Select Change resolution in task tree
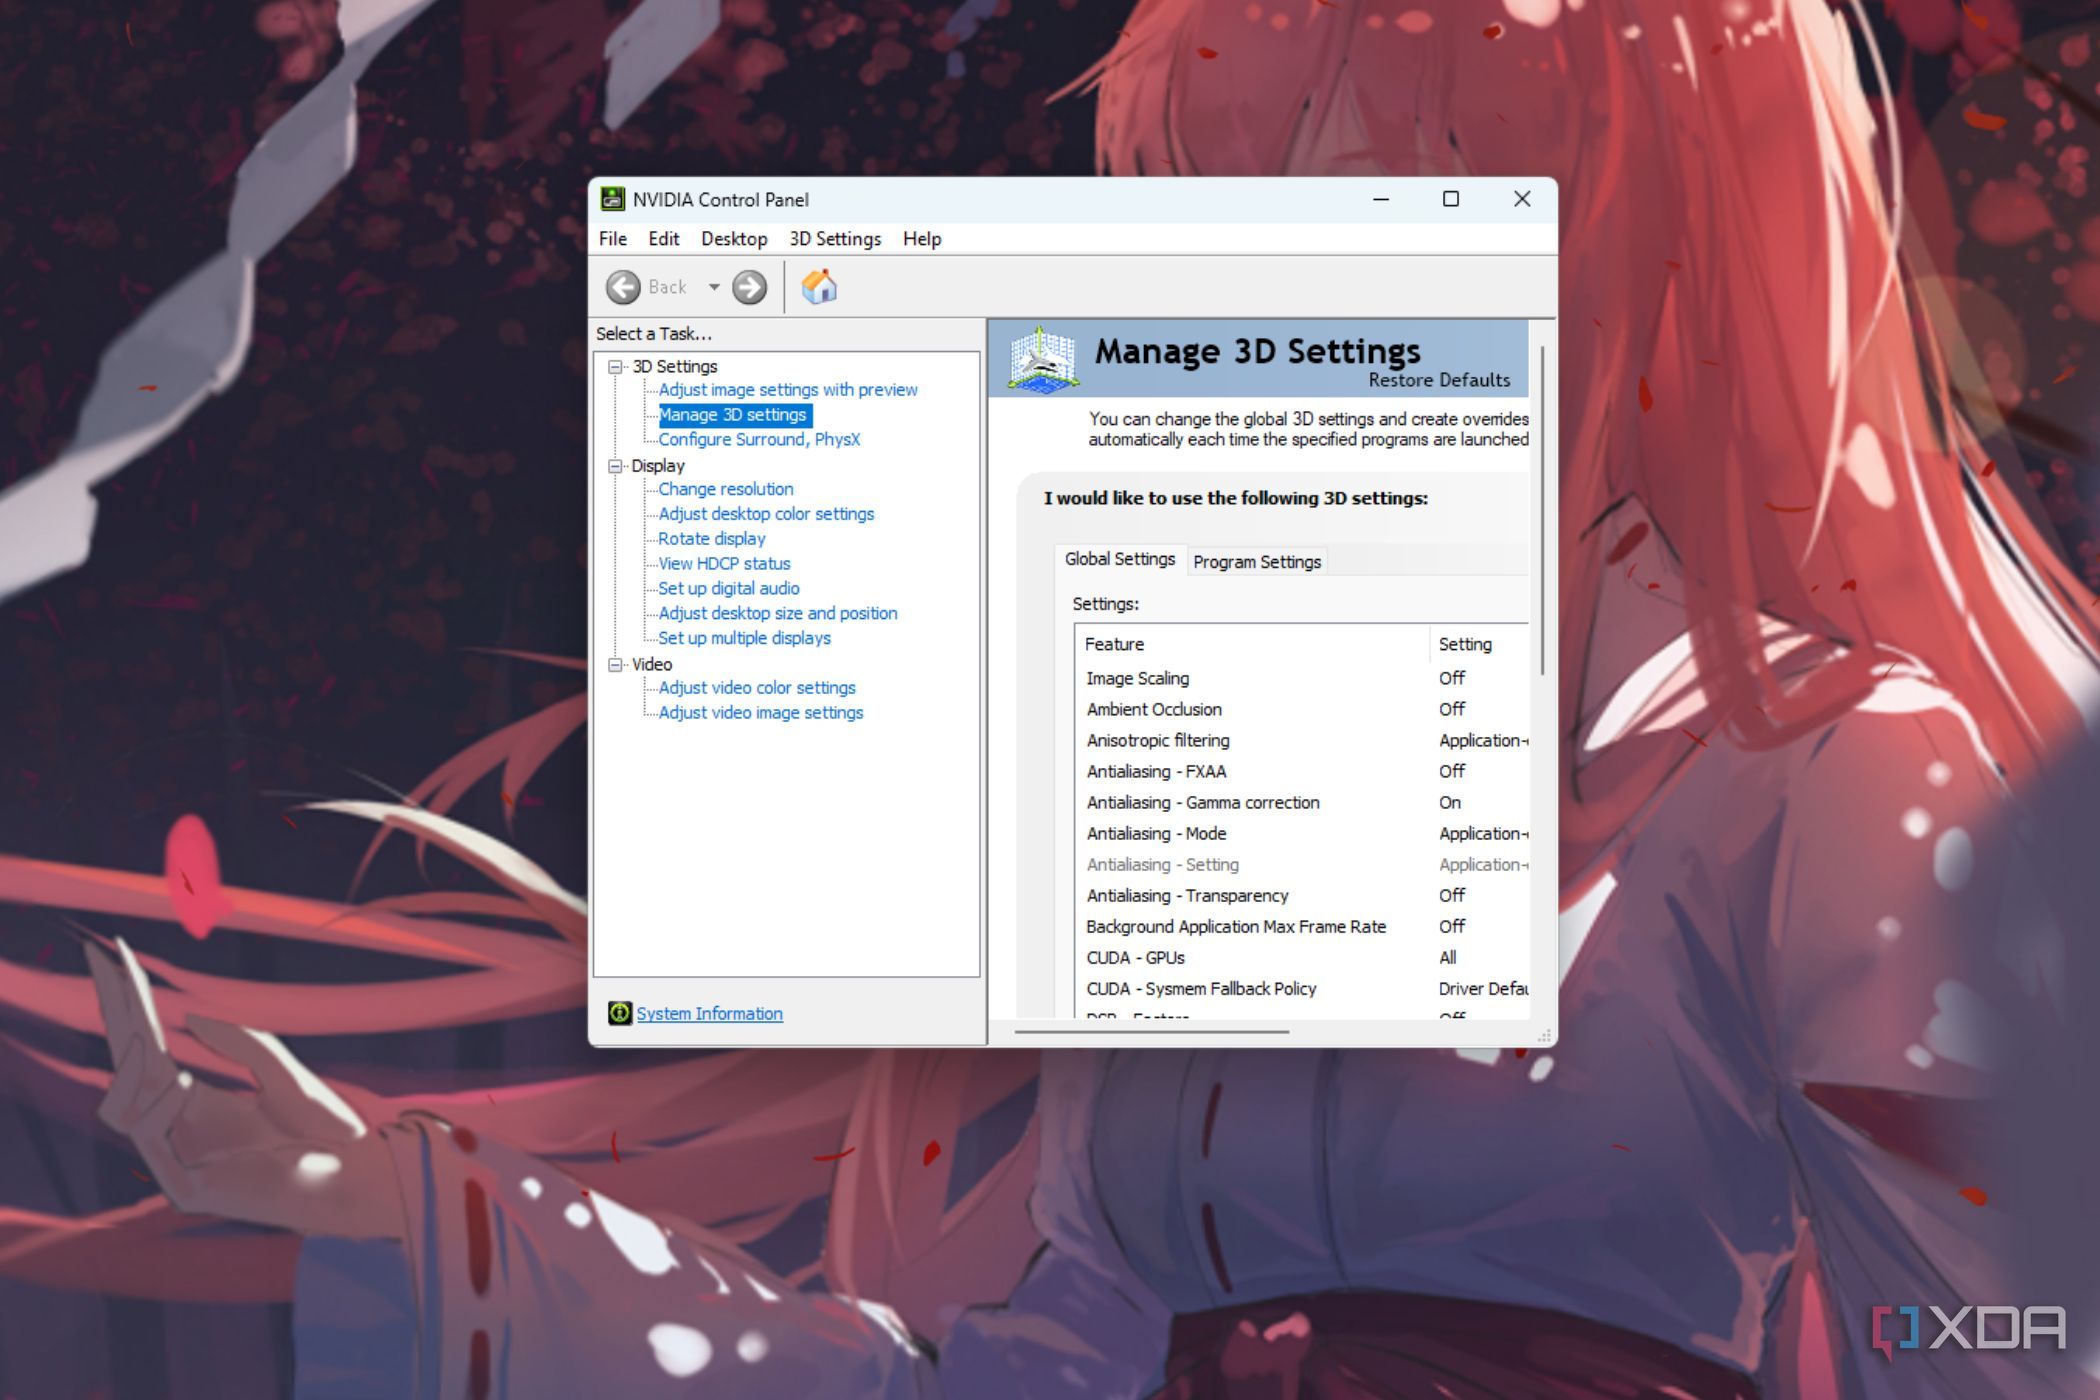2100x1400 pixels. [725, 489]
